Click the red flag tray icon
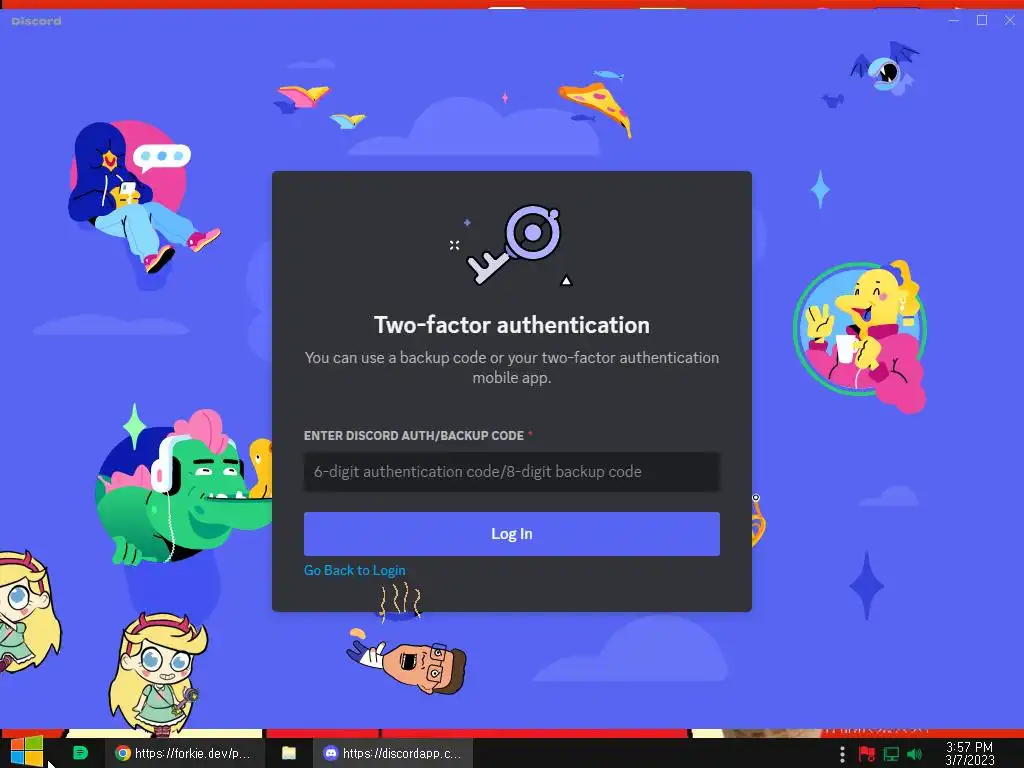This screenshot has height=768, width=1024. 867,754
